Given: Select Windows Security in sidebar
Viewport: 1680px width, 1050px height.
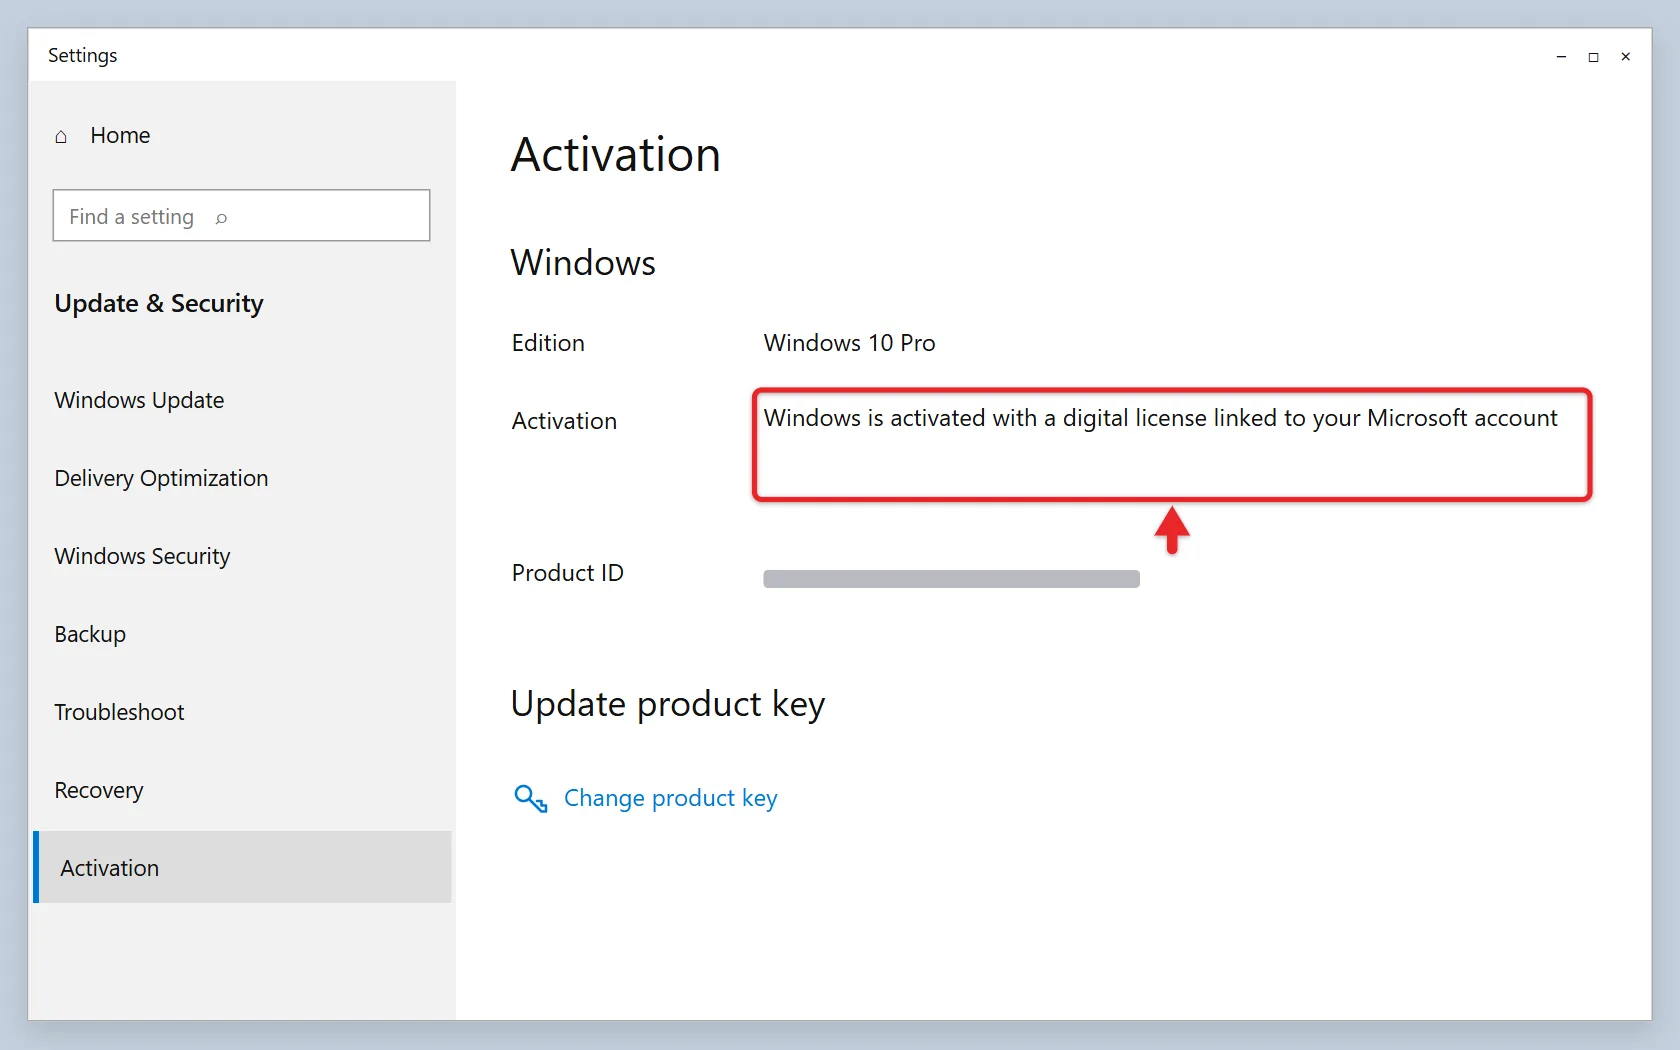Looking at the screenshot, I should click(x=142, y=556).
